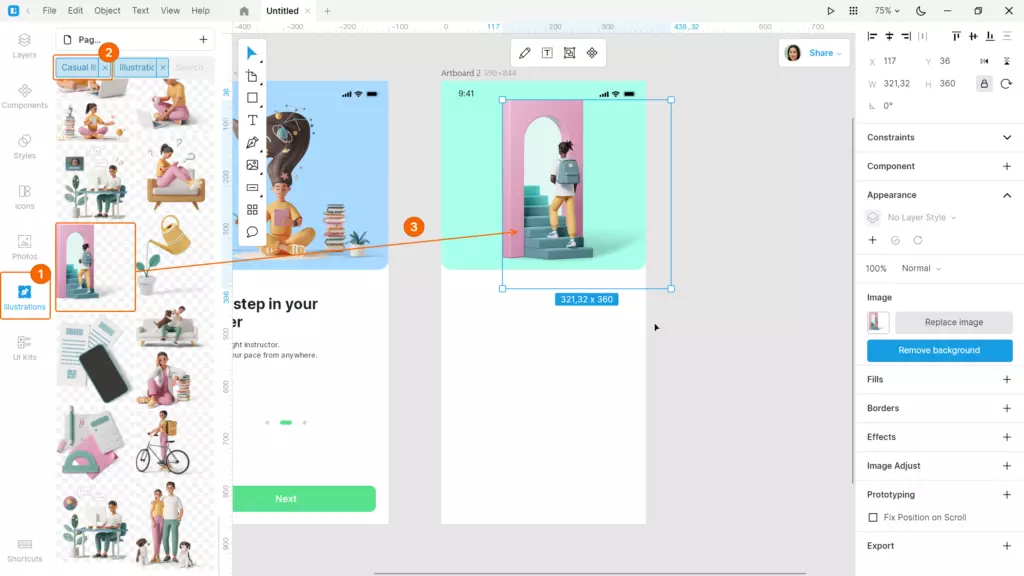Screen dimensions: 1024x576
Task: Enable Fix Position on Scroll checkbox
Action: [x=872, y=517]
